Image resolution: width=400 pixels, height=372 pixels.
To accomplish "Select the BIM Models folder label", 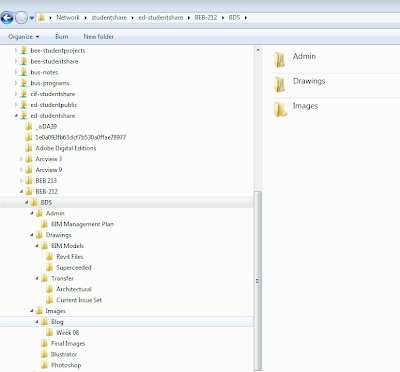I will pos(67,246).
